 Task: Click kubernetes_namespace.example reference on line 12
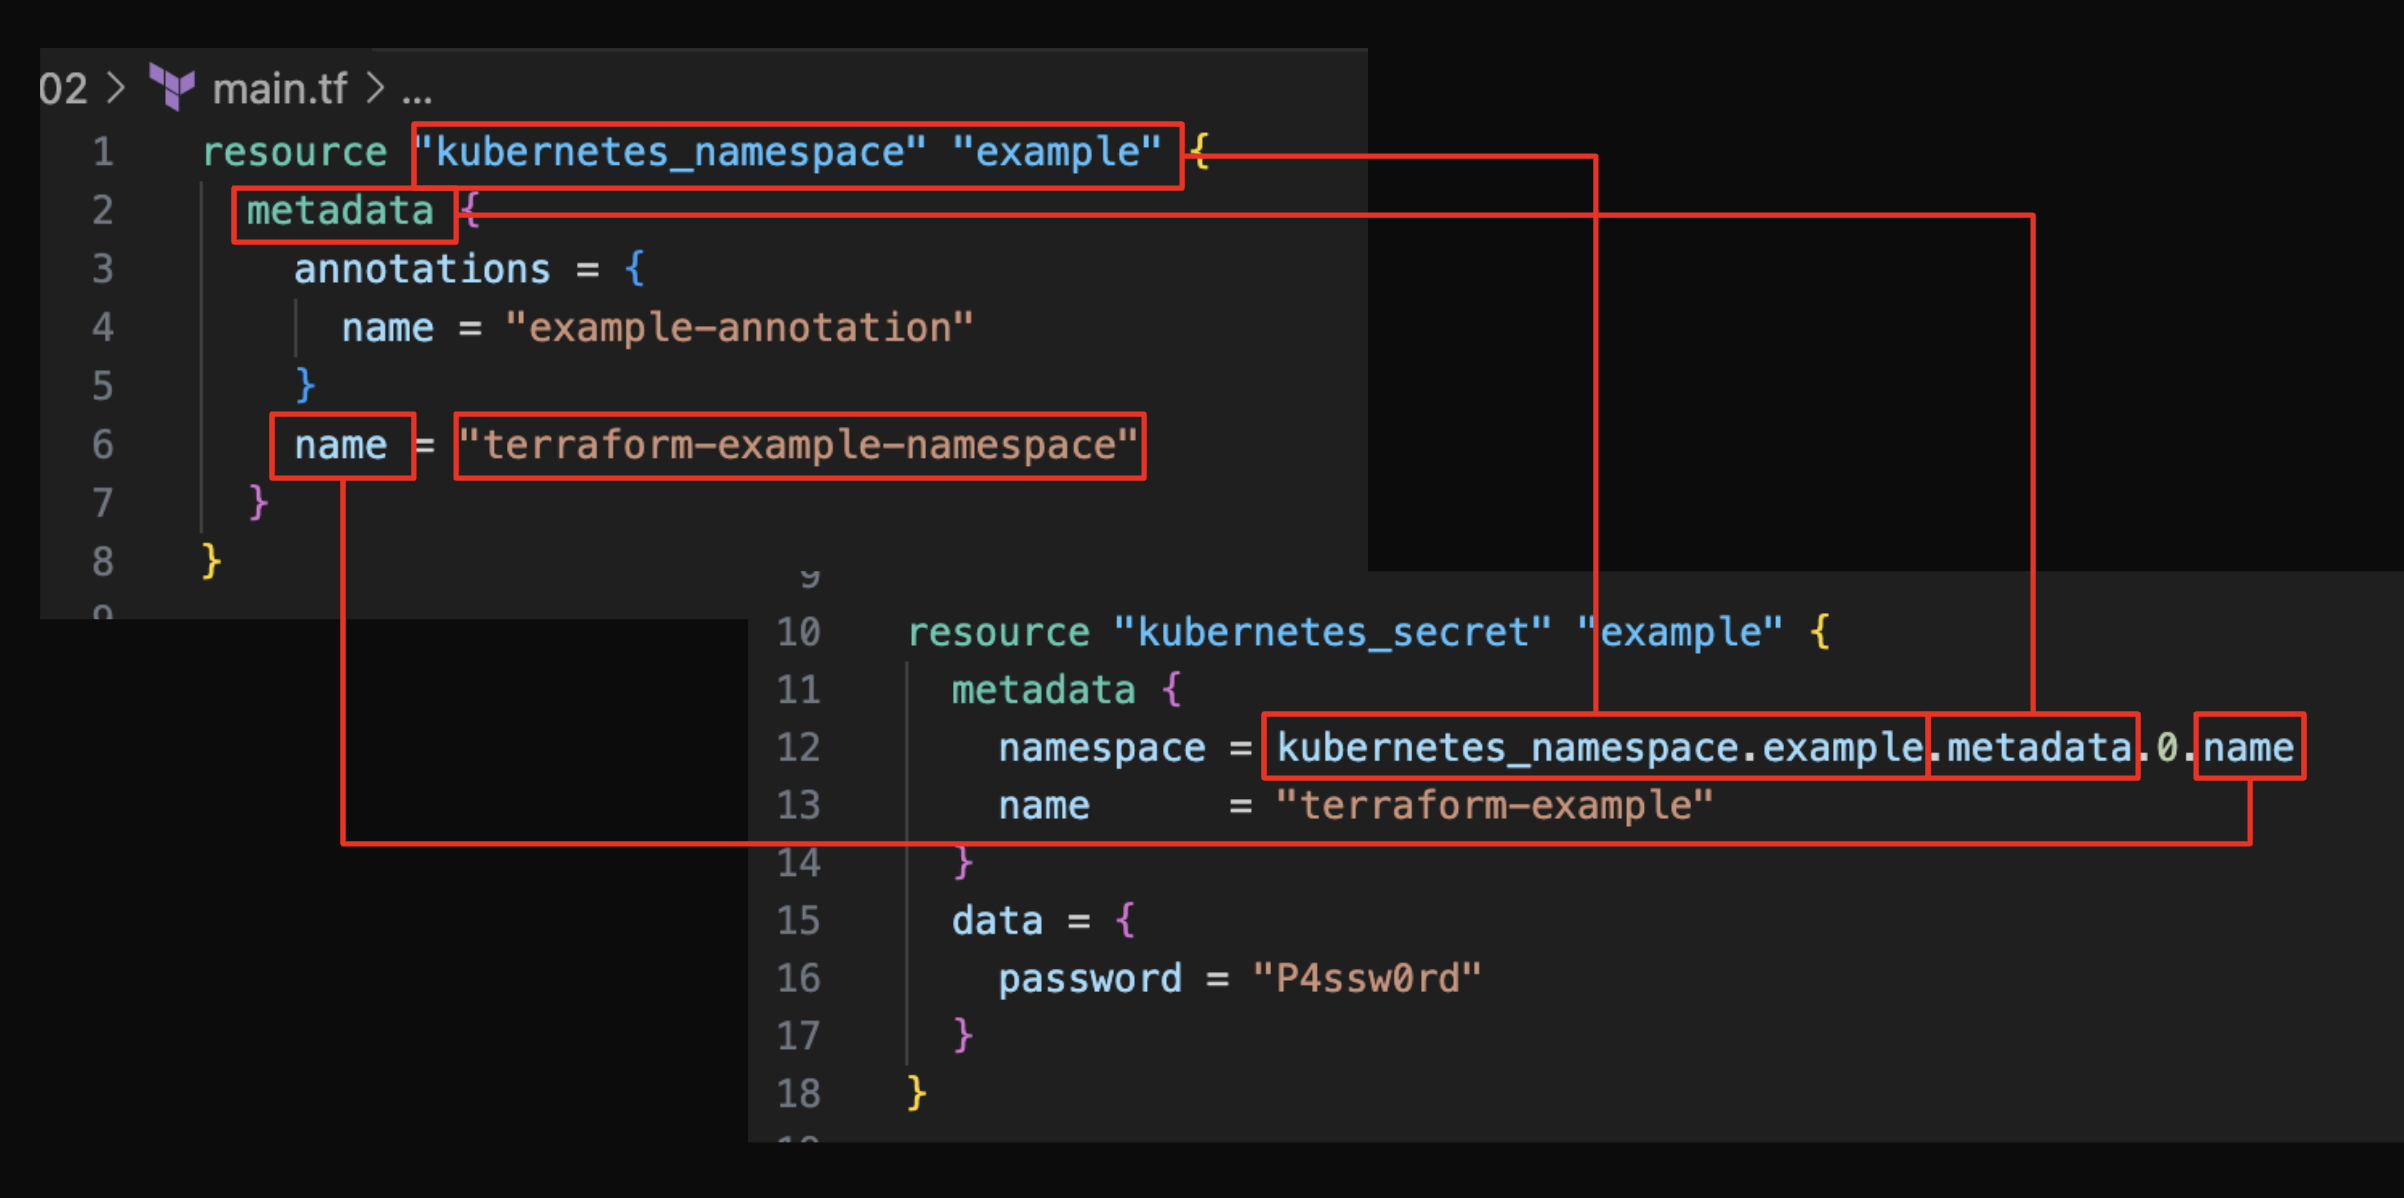(1599, 748)
